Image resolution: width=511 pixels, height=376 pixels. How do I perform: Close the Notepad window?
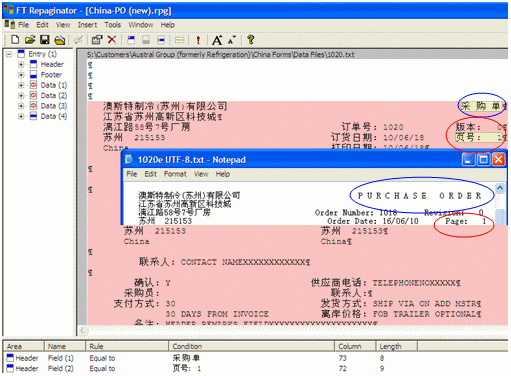coord(498,160)
